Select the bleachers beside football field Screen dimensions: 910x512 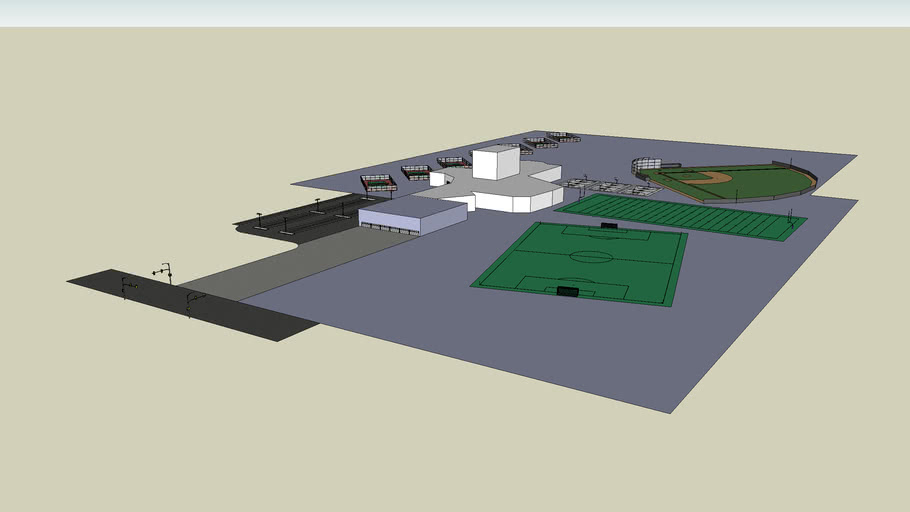click(x=605, y=187)
